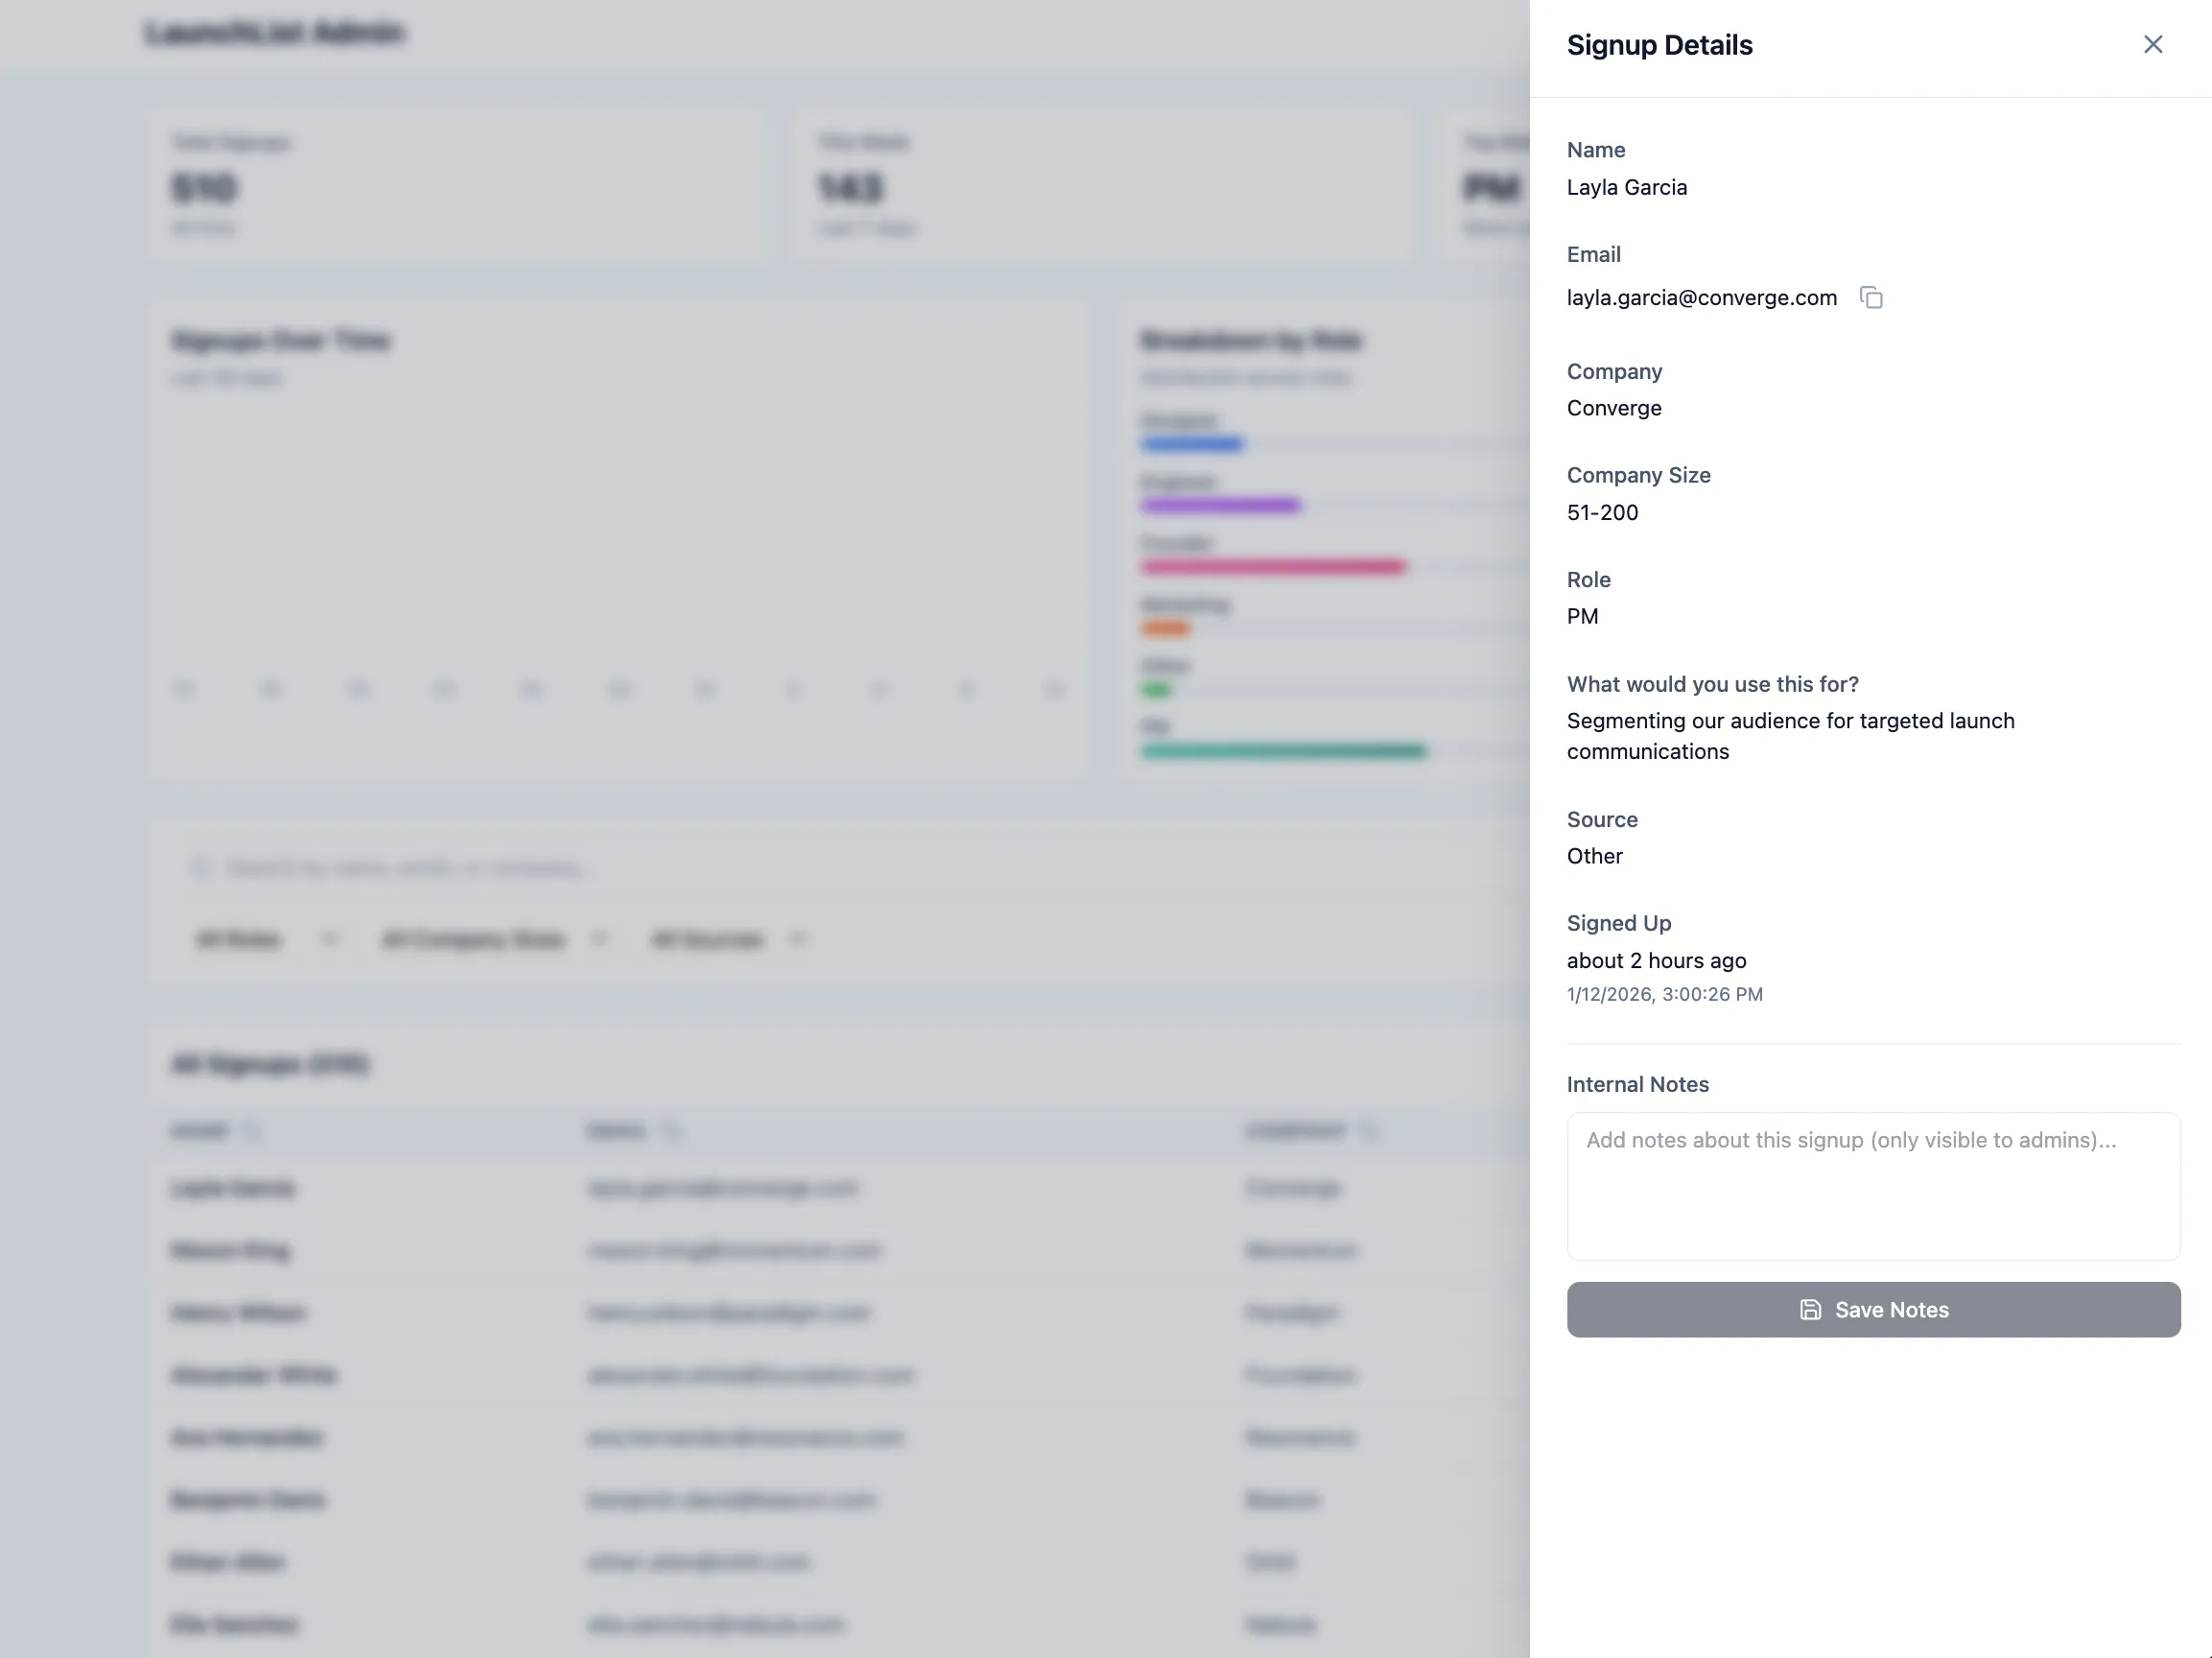Click the chevron next to All Roles filter
Image resolution: width=2212 pixels, height=1658 pixels.
point(330,939)
